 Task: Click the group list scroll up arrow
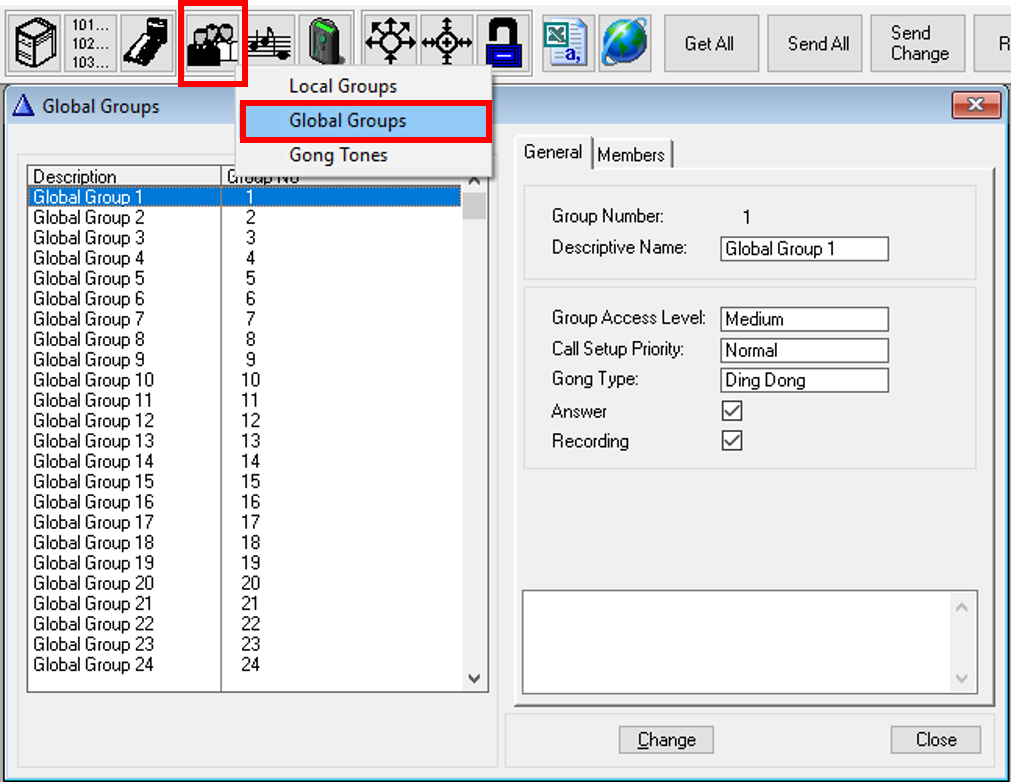coord(475,181)
